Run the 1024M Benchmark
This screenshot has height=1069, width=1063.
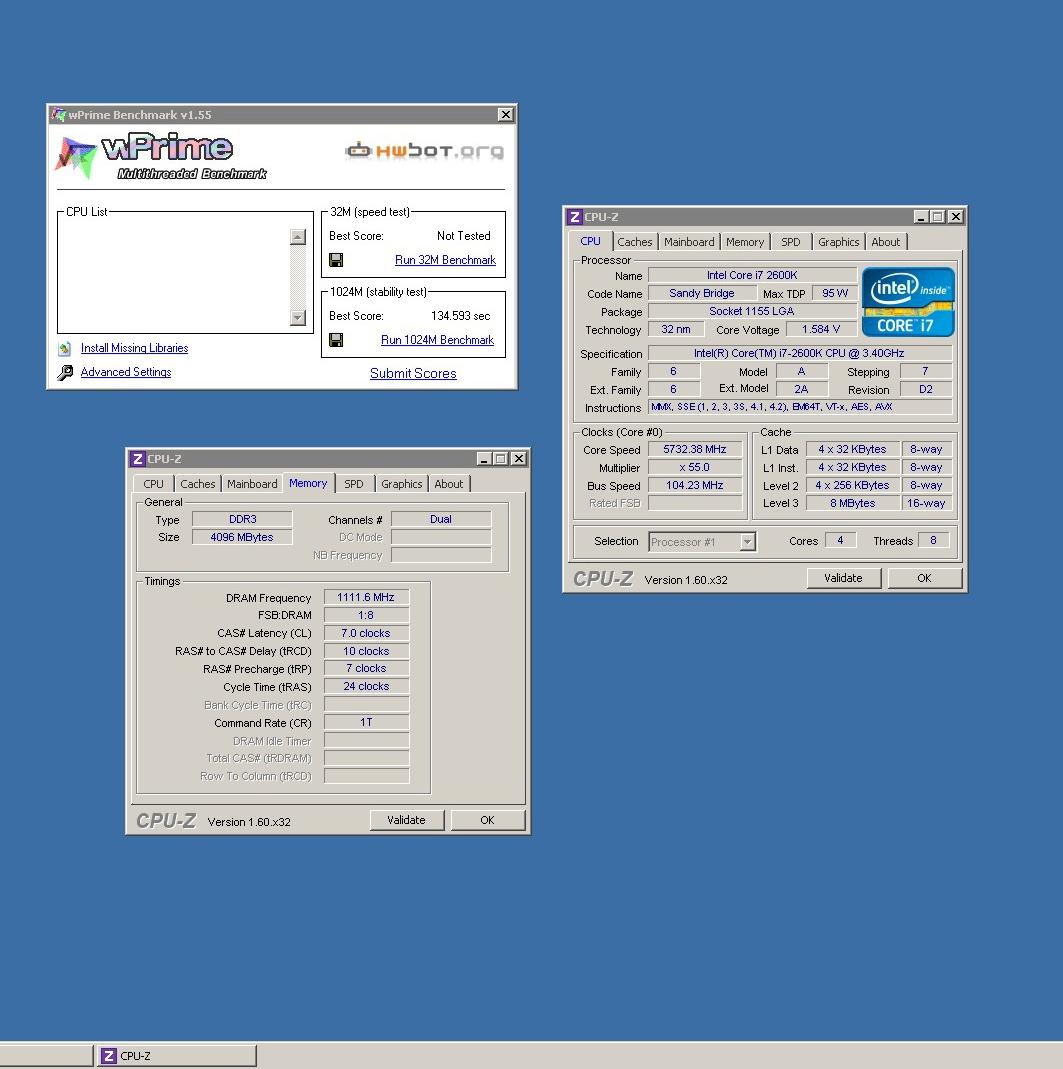(x=437, y=340)
